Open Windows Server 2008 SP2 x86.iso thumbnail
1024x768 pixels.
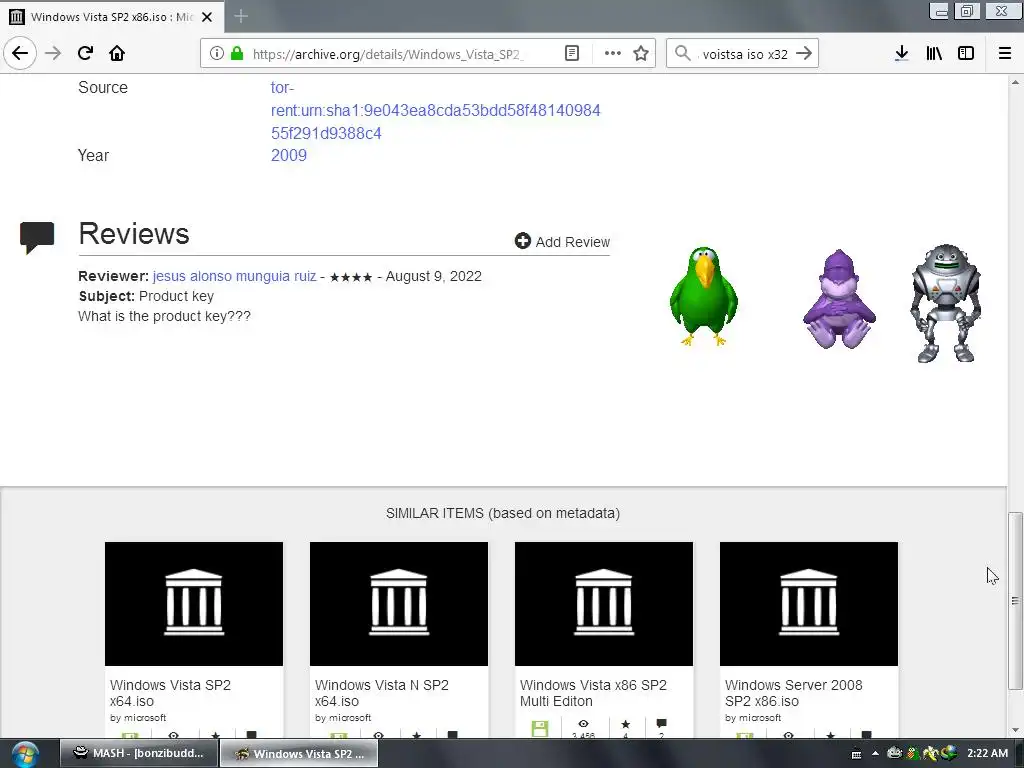click(809, 604)
